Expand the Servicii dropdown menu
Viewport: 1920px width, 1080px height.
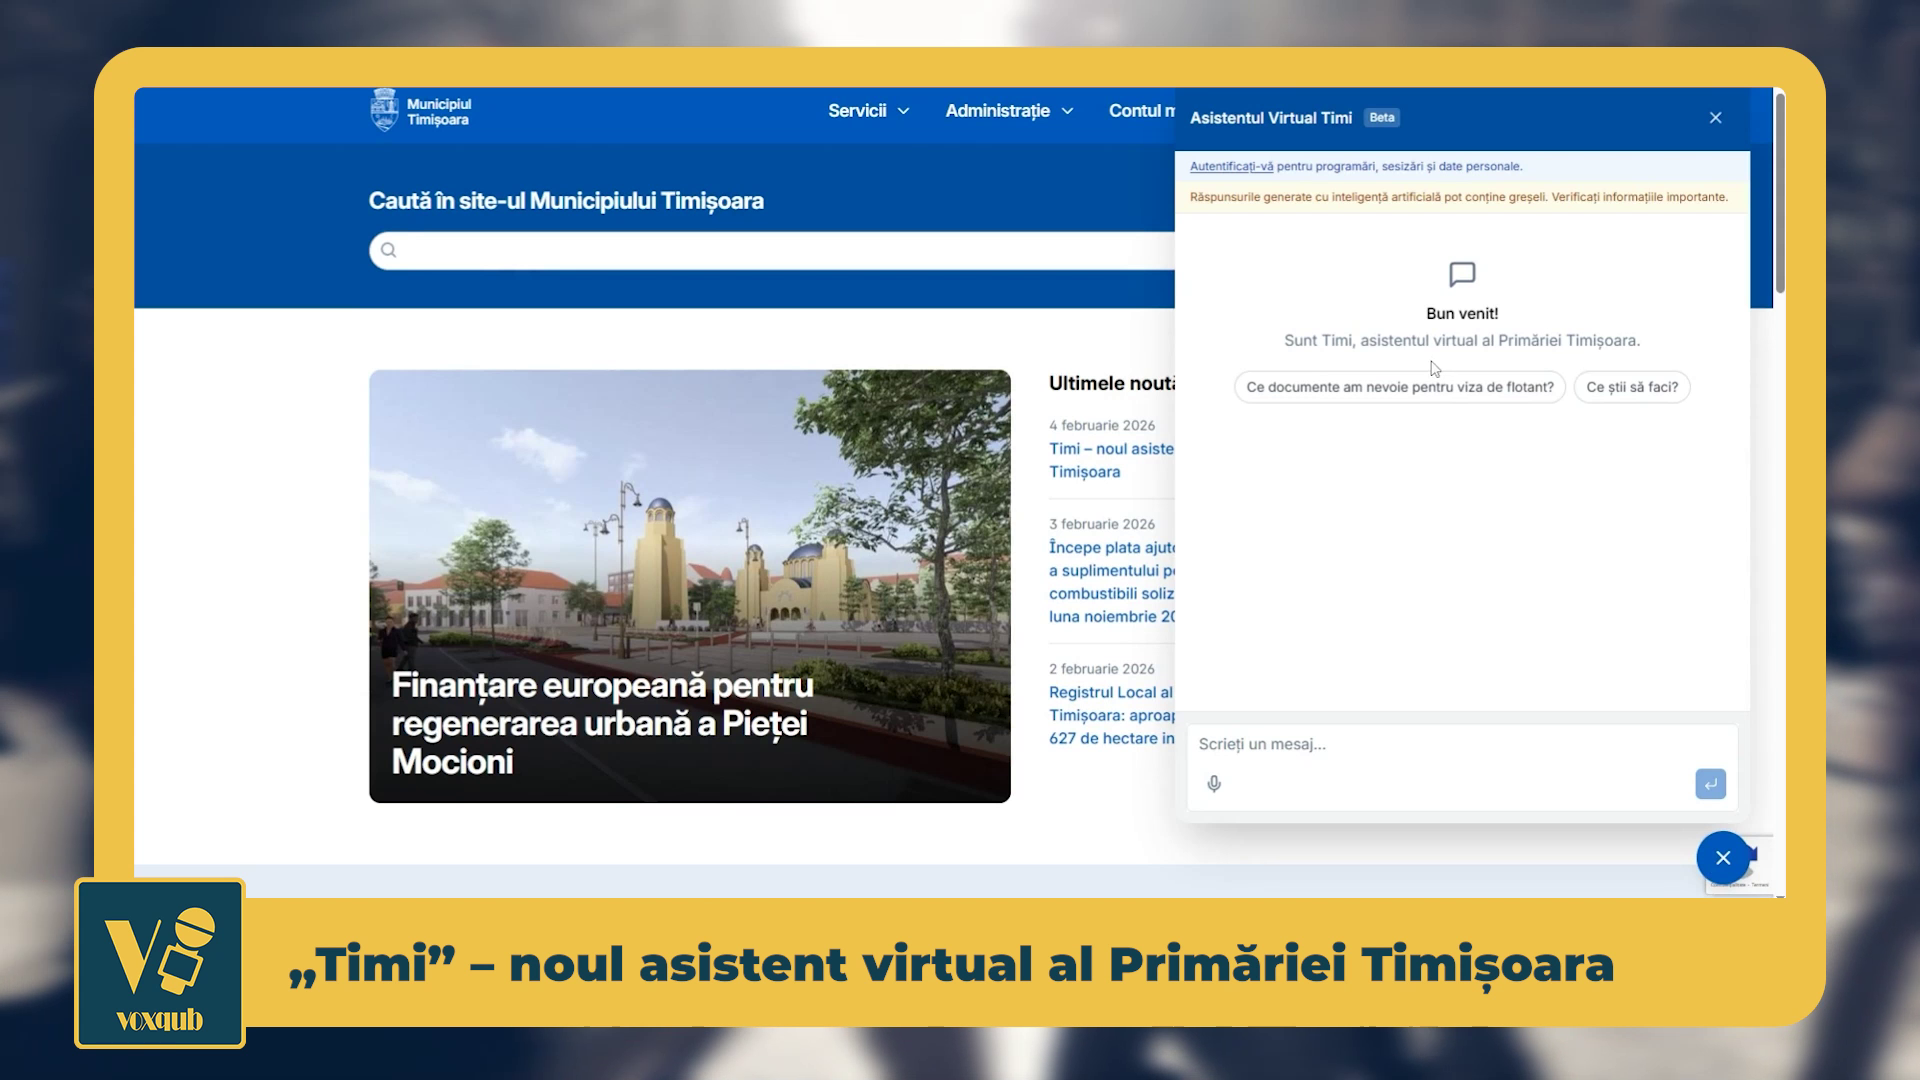click(x=868, y=111)
